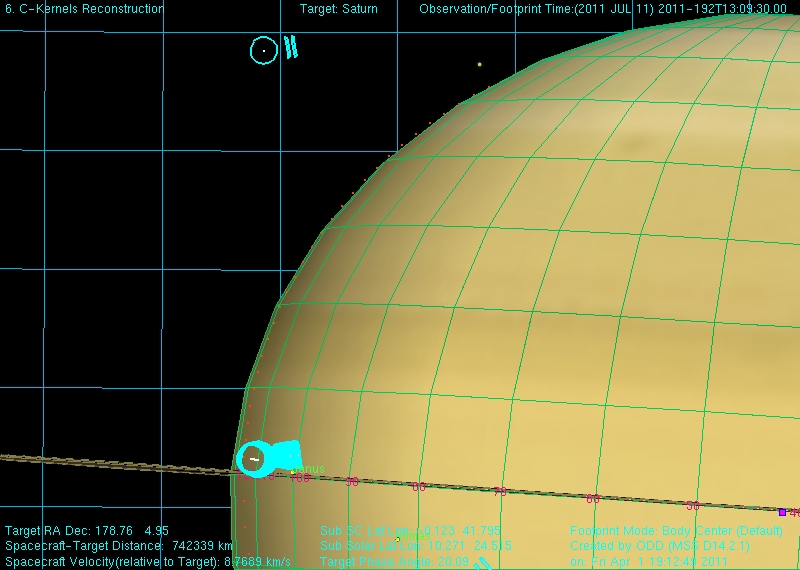The width and height of the screenshot is (800, 570).
Task: Click the 'Sub SC Lat Lon' readout
Action: (x=410, y=531)
